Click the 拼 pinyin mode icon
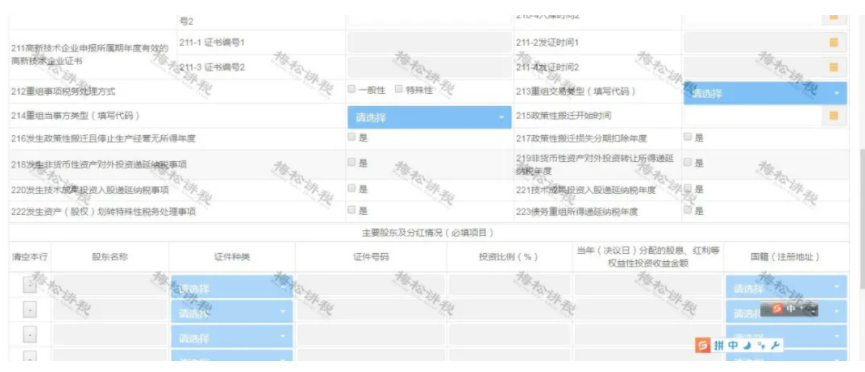 coord(718,346)
